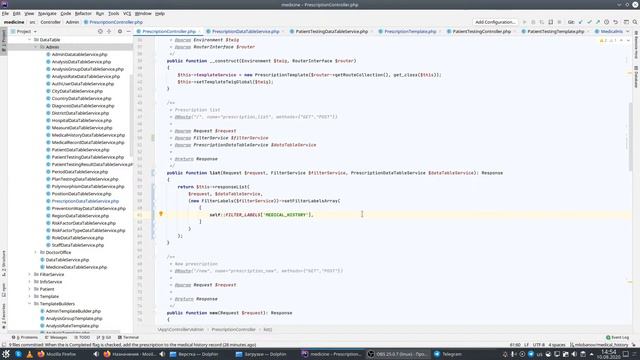This screenshot has height=360, width=640.
Task: Open the Git history clock icon
Action: (607, 22)
